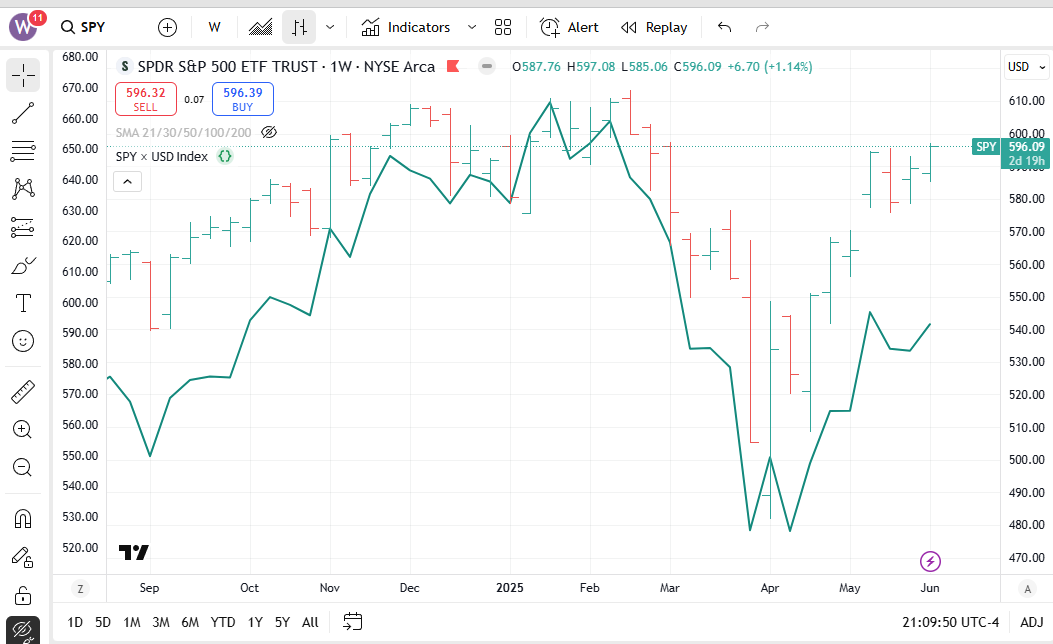
Task: Click the zoom out tool
Action: [x=23, y=467]
